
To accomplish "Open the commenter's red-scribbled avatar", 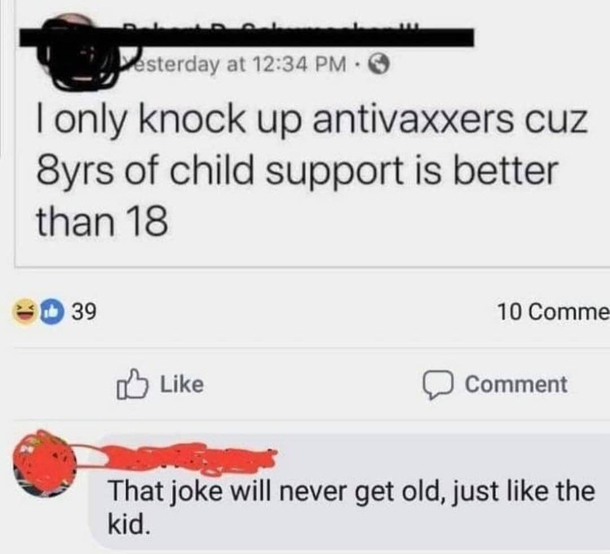I will [45, 464].
